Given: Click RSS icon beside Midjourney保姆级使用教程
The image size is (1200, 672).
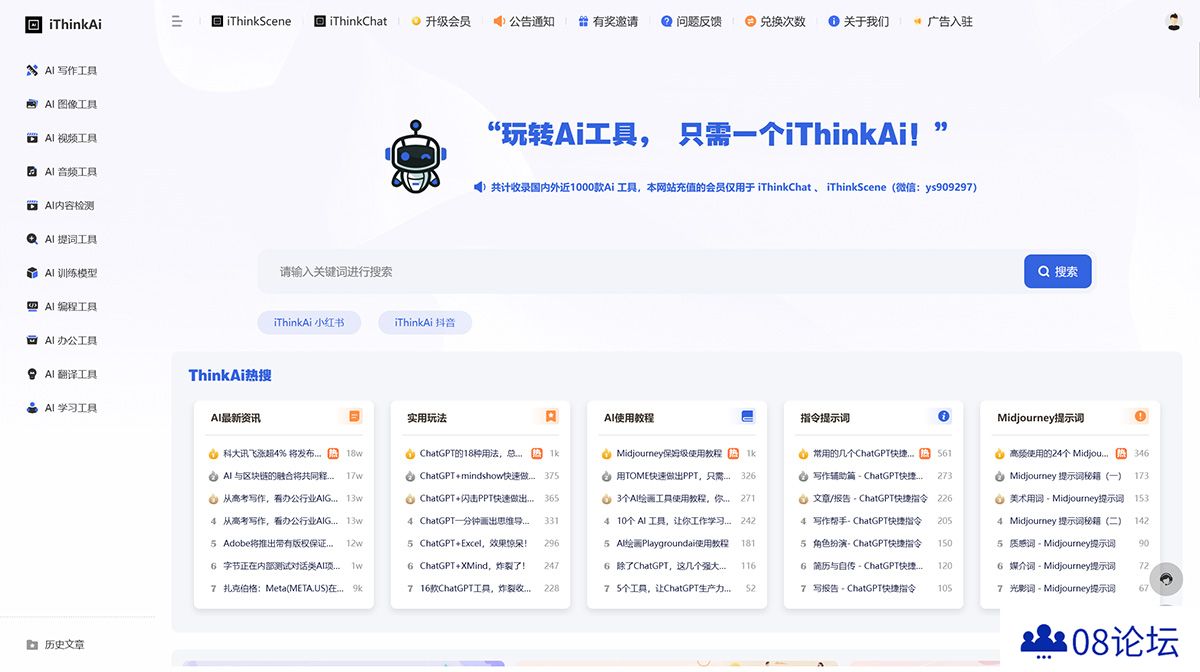Looking at the screenshot, I should [x=733, y=454].
